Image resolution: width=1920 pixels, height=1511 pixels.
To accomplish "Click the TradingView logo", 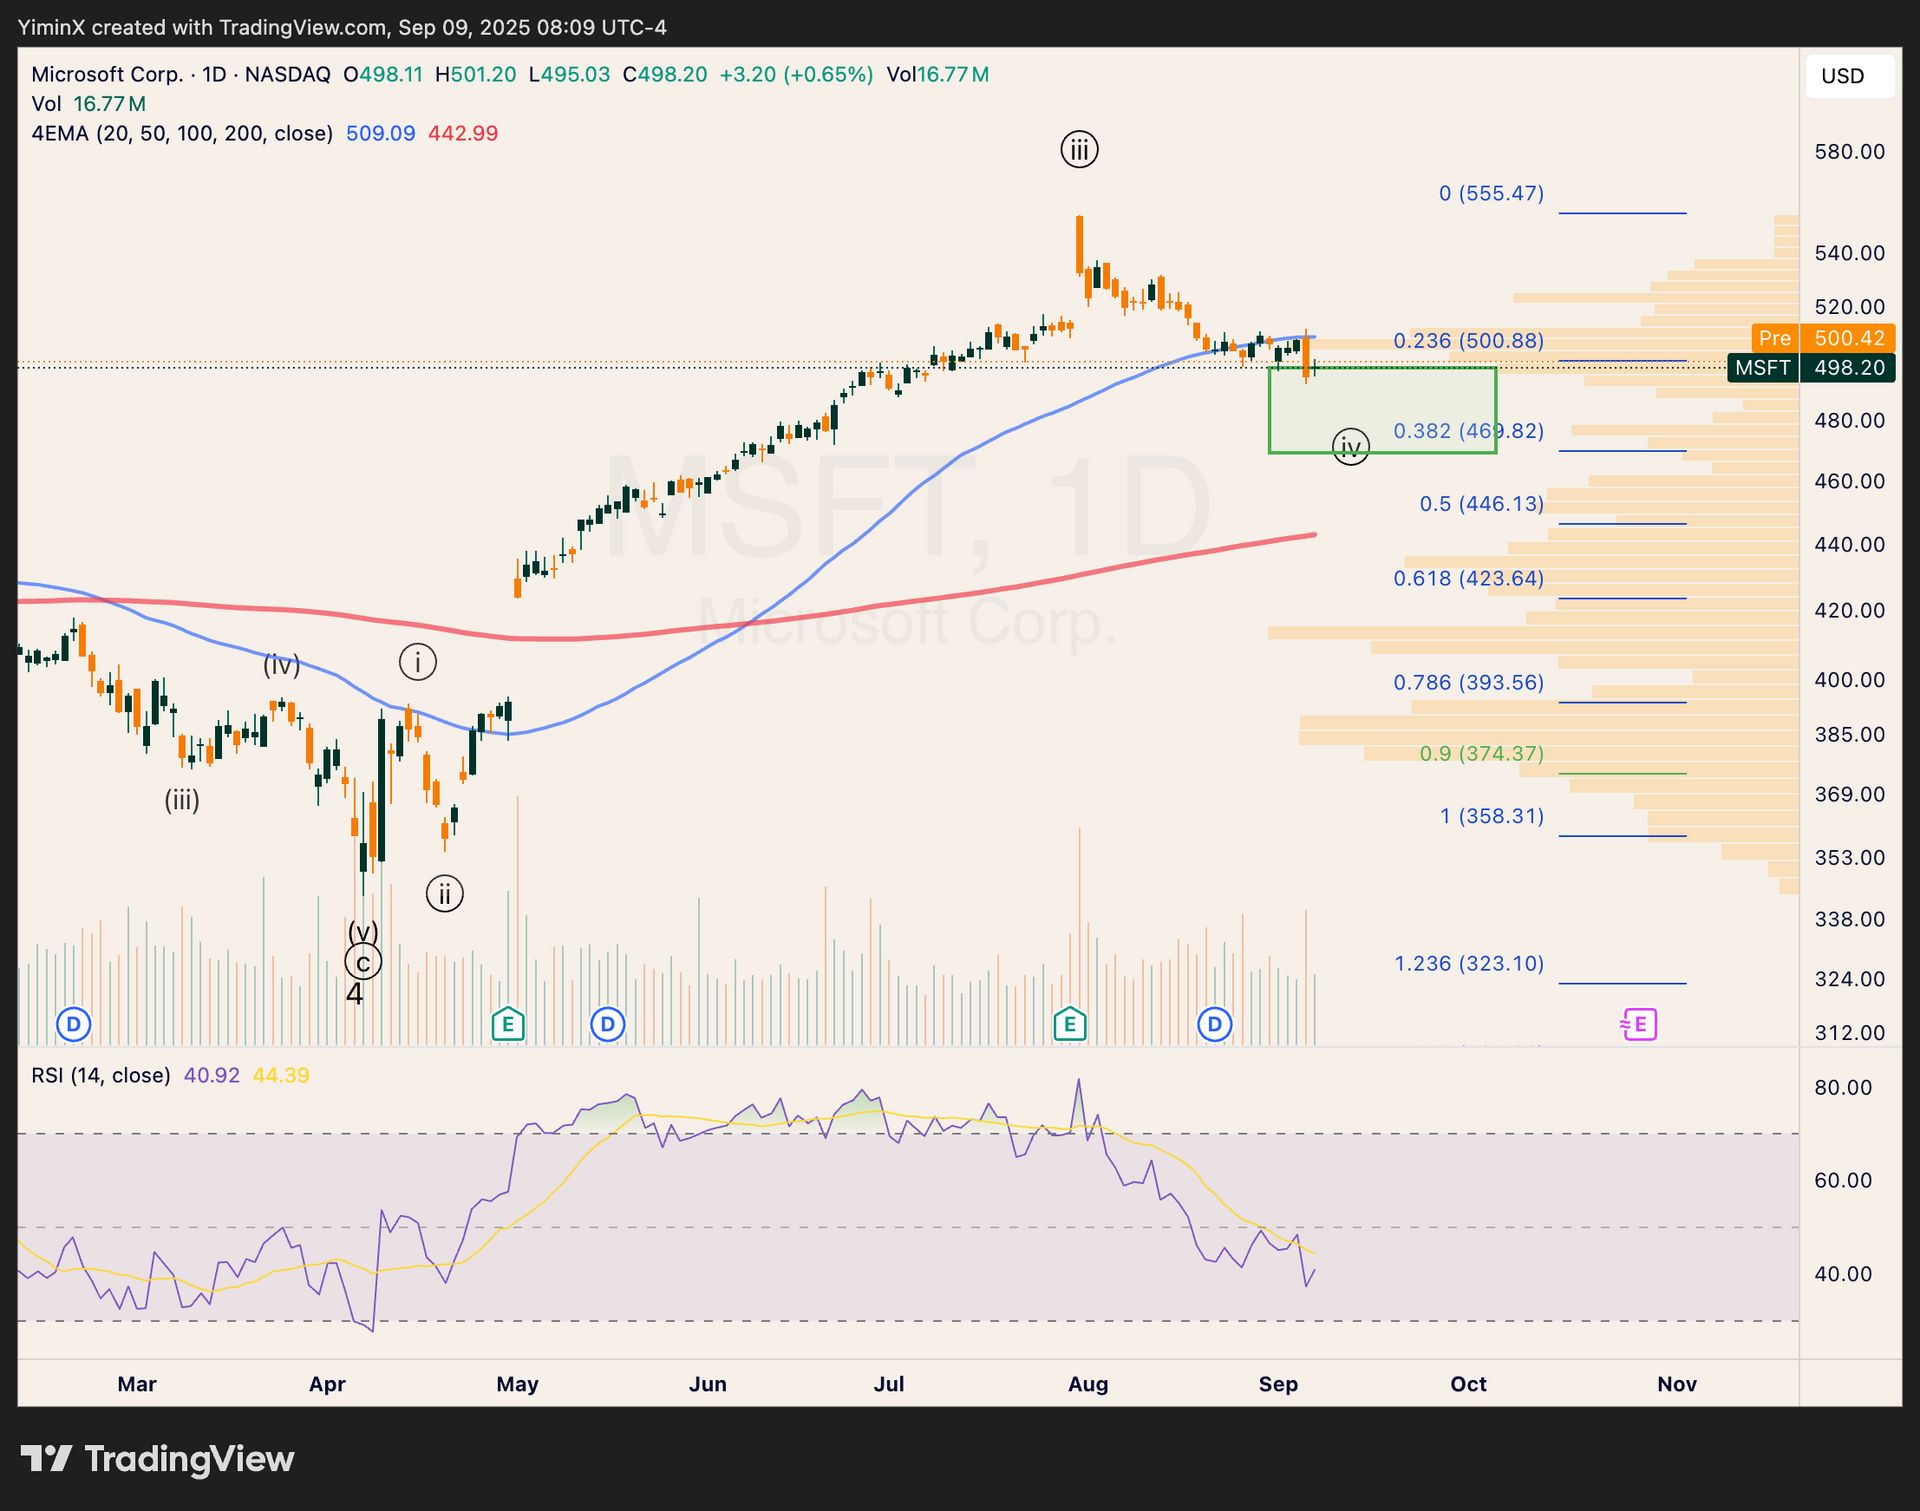I will coord(158,1459).
